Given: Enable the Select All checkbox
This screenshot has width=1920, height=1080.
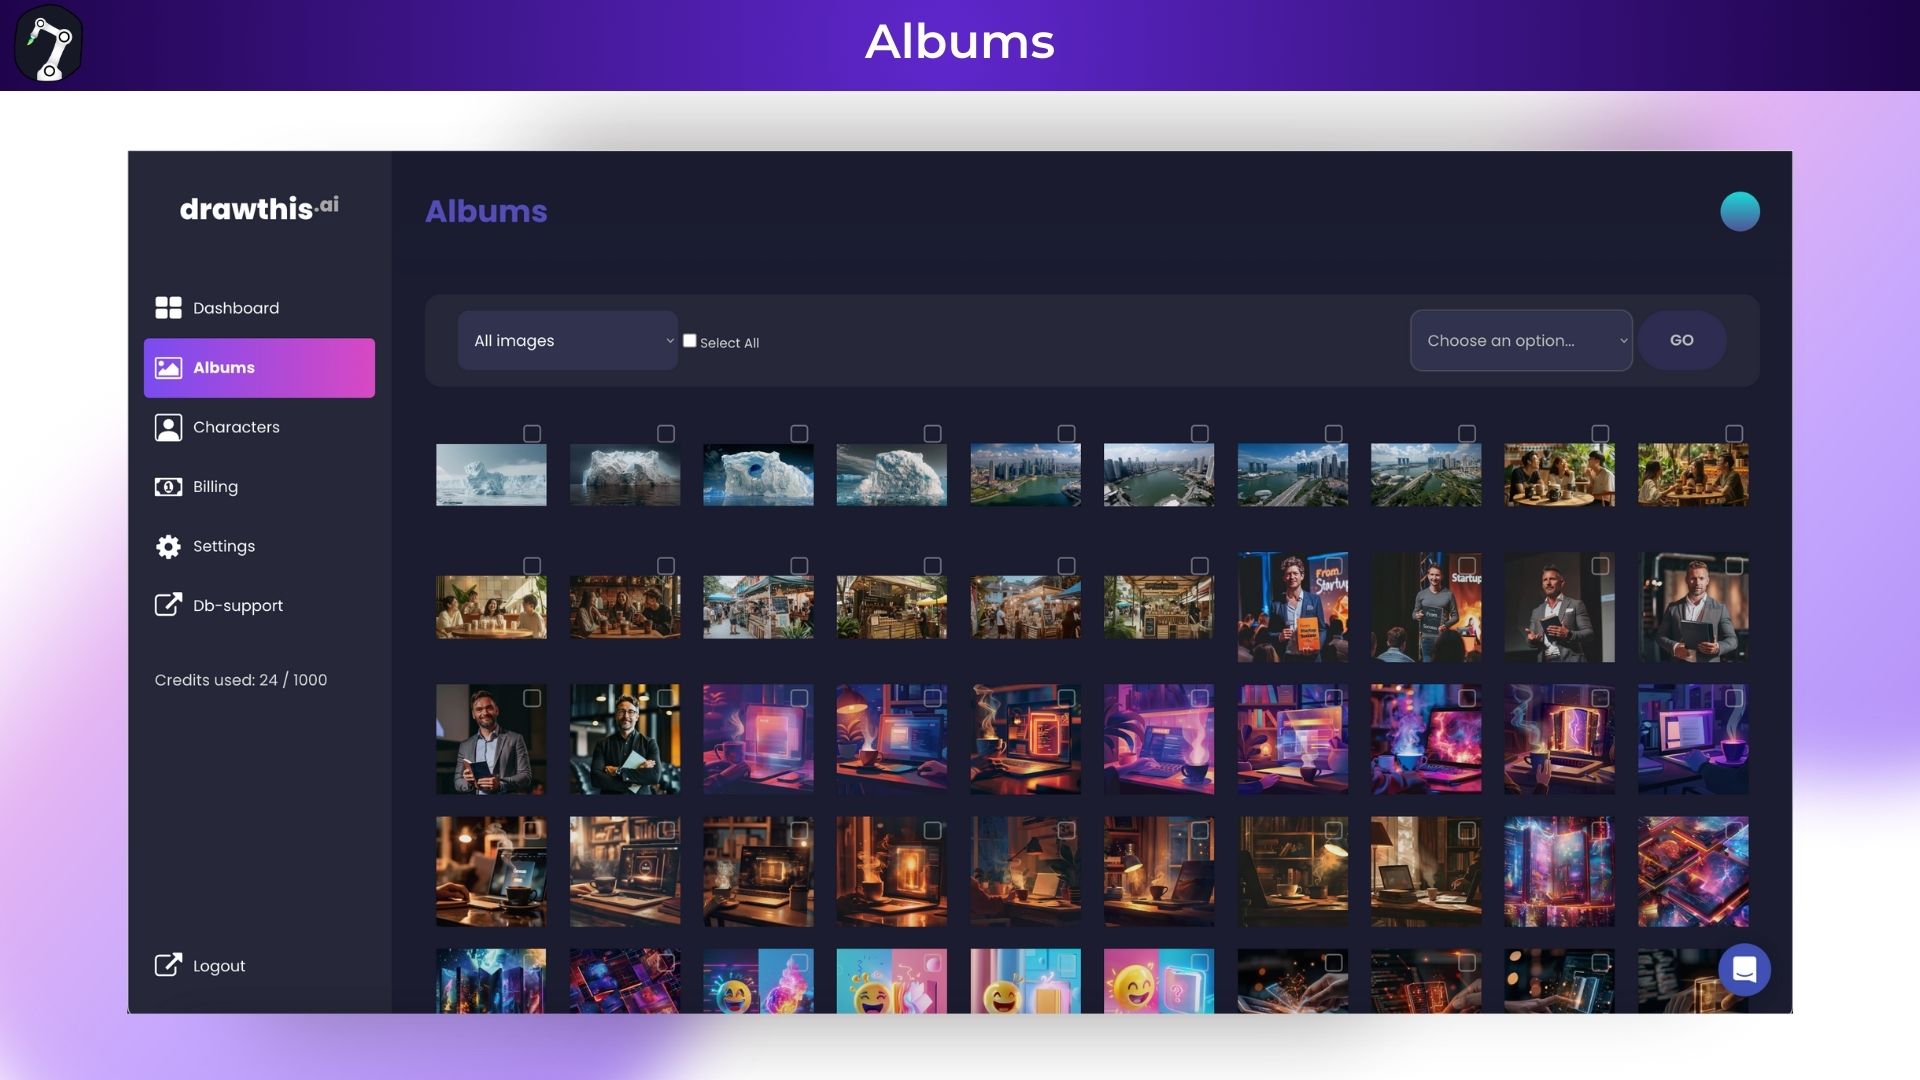Looking at the screenshot, I should tap(689, 341).
